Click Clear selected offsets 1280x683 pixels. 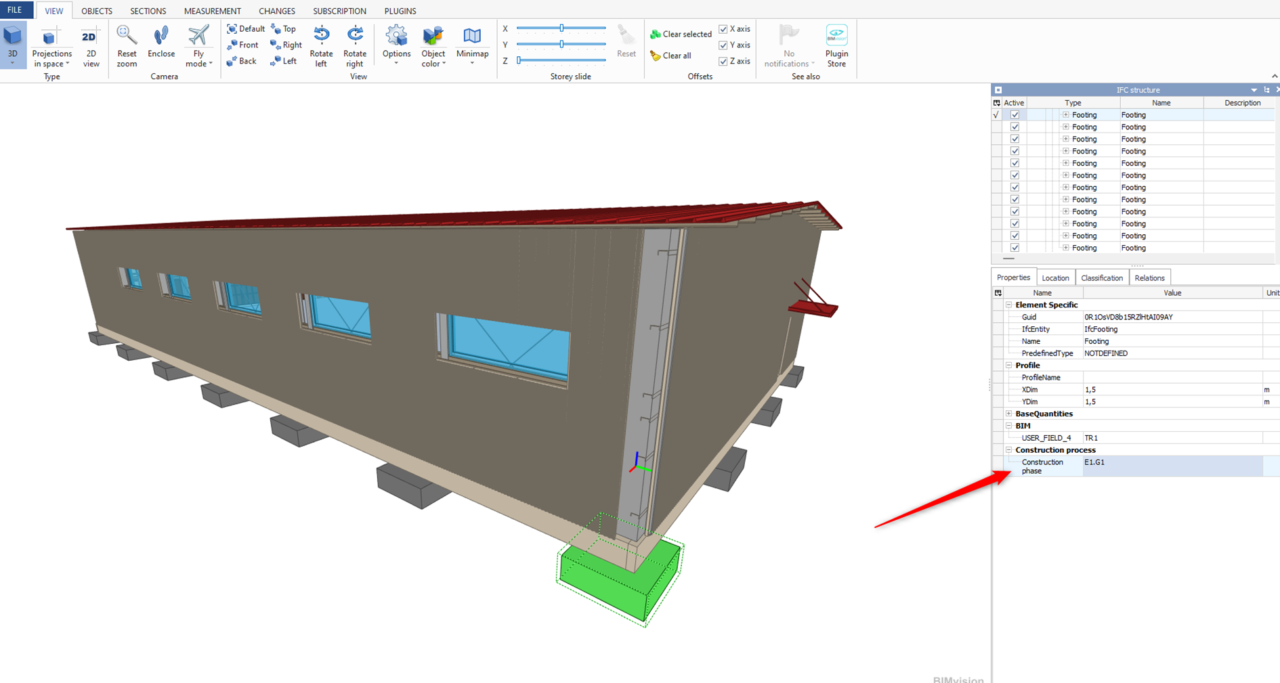[x=681, y=34]
